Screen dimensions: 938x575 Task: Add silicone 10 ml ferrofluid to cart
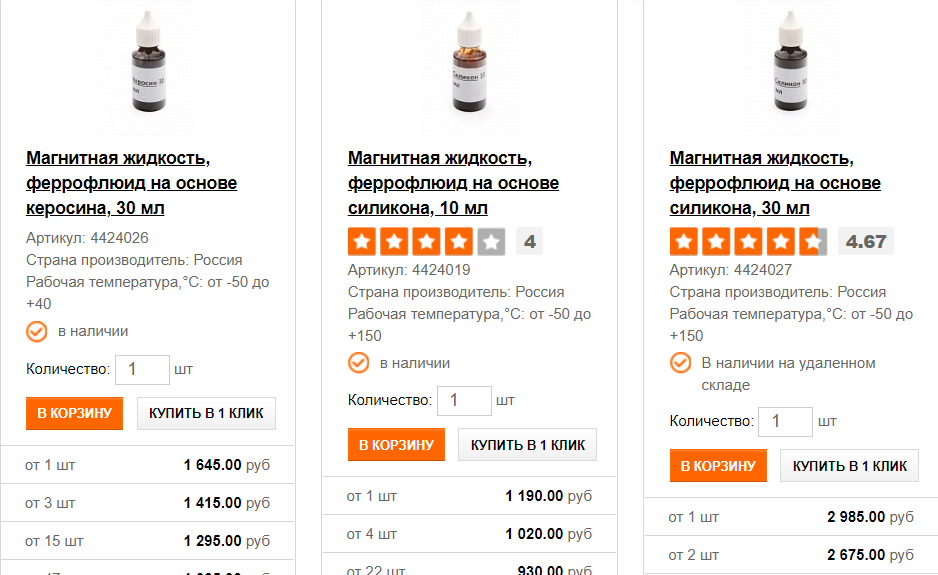pos(396,445)
